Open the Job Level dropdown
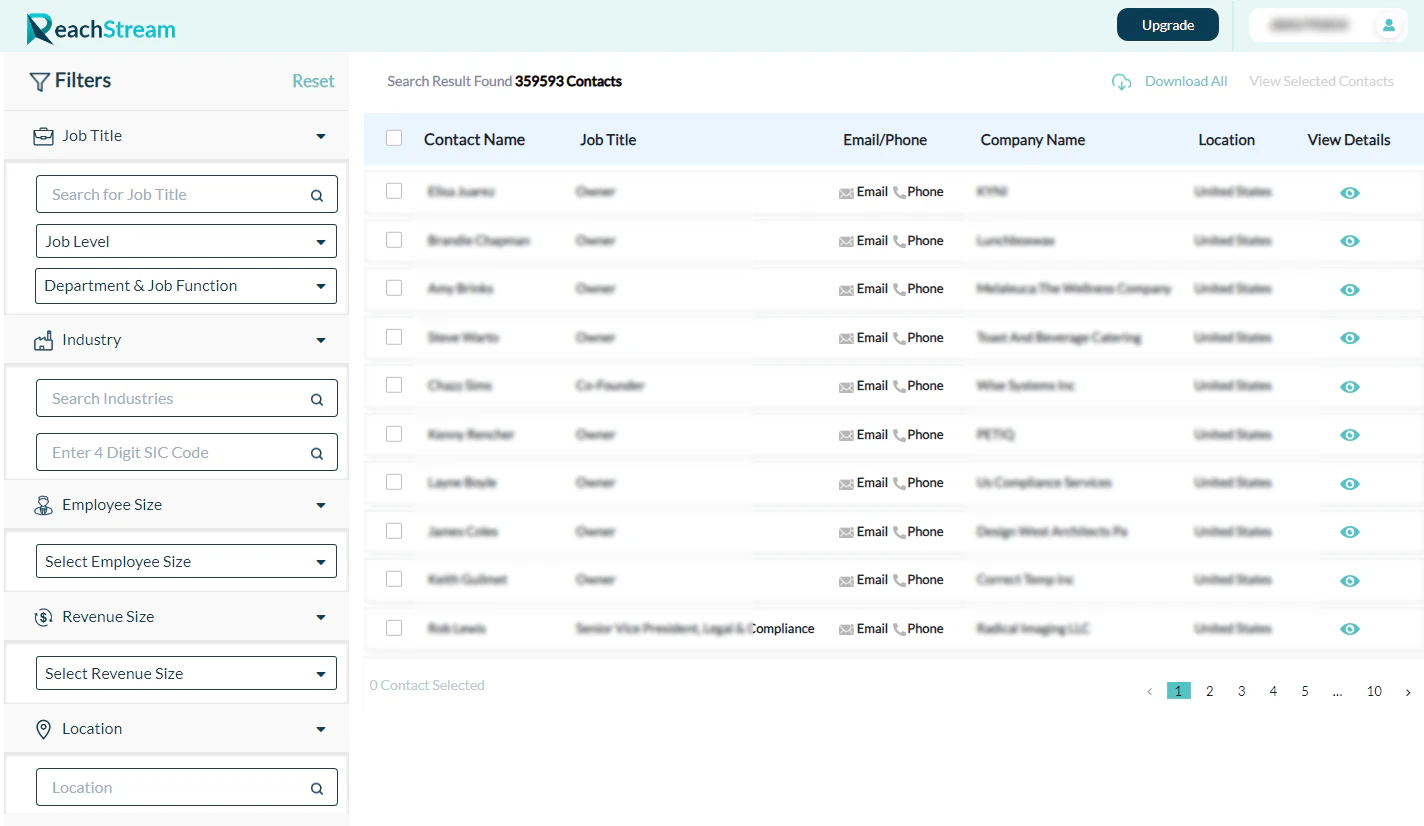The height and width of the screenshot is (826, 1424). (186, 241)
